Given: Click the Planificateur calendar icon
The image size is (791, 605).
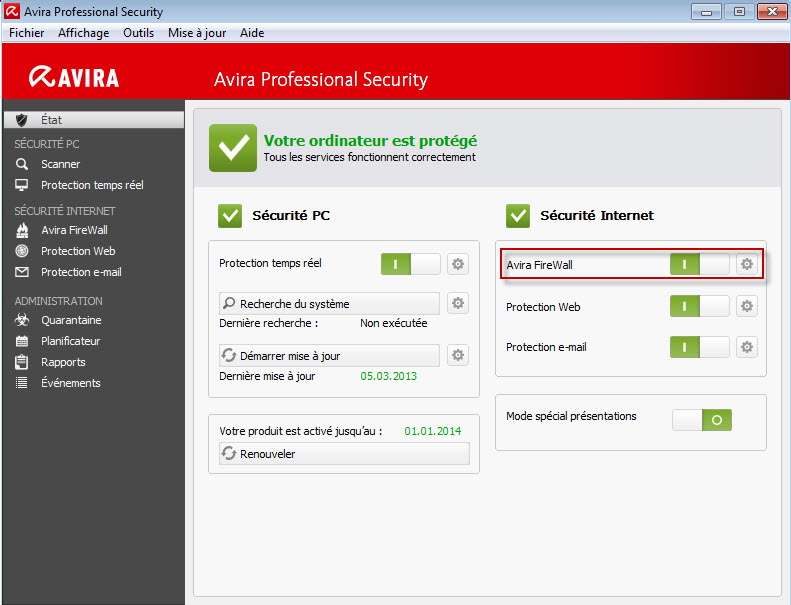Looking at the screenshot, I should [22, 341].
